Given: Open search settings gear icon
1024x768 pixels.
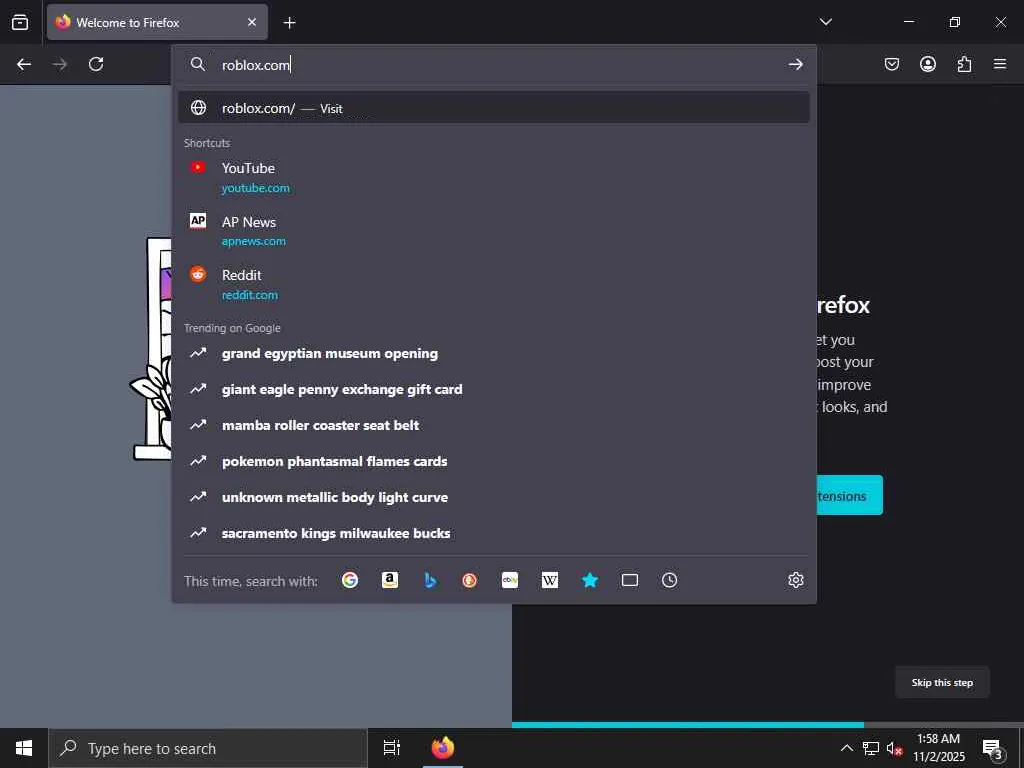Looking at the screenshot, I should 795,580.
